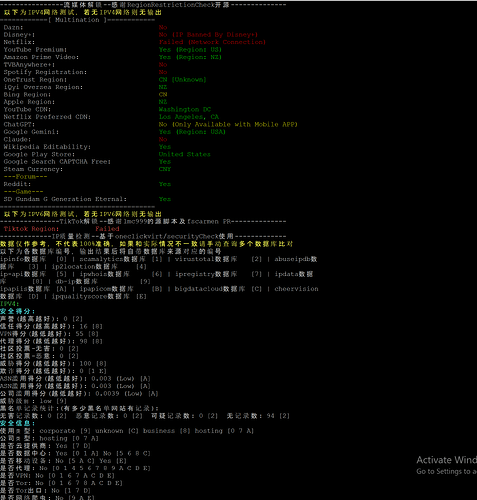Select the Tiktok Region Failed line
The width and height of the screenshot is (477, 500).
tap(61, 229)
